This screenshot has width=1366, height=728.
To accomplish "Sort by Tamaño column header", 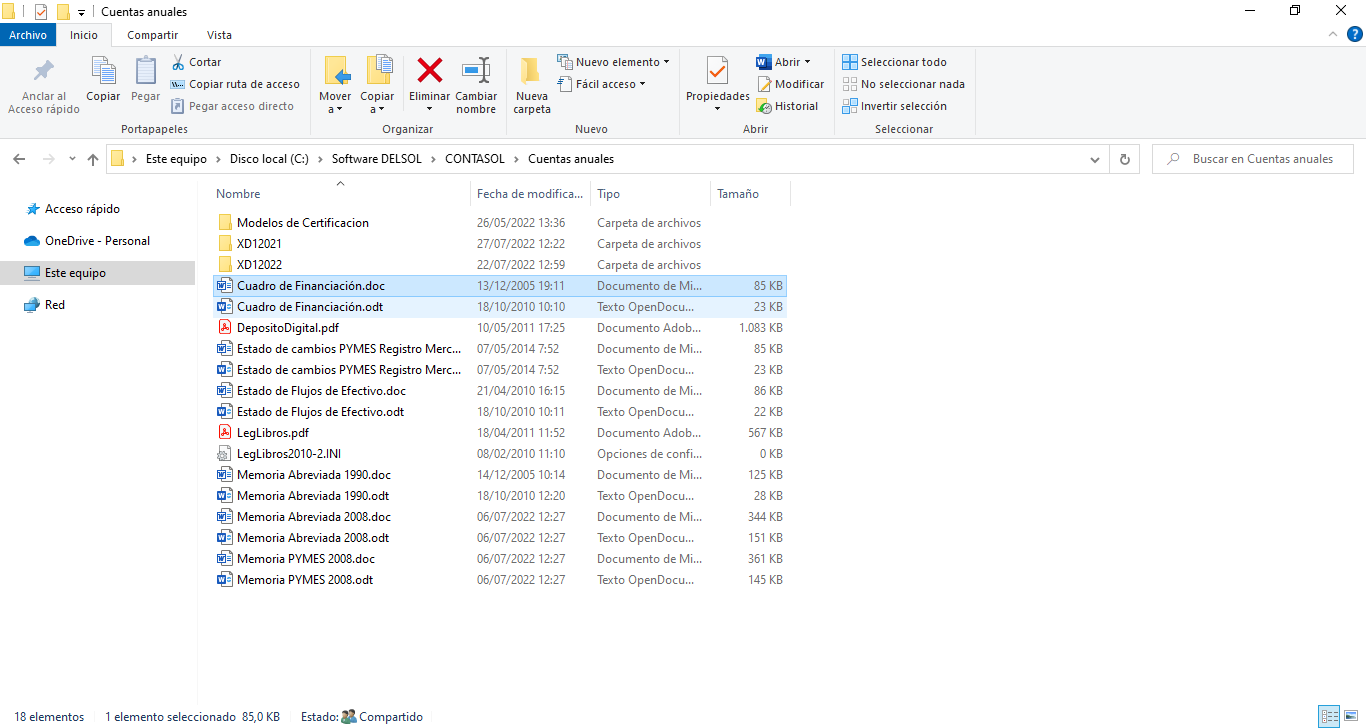I will 750,194.
